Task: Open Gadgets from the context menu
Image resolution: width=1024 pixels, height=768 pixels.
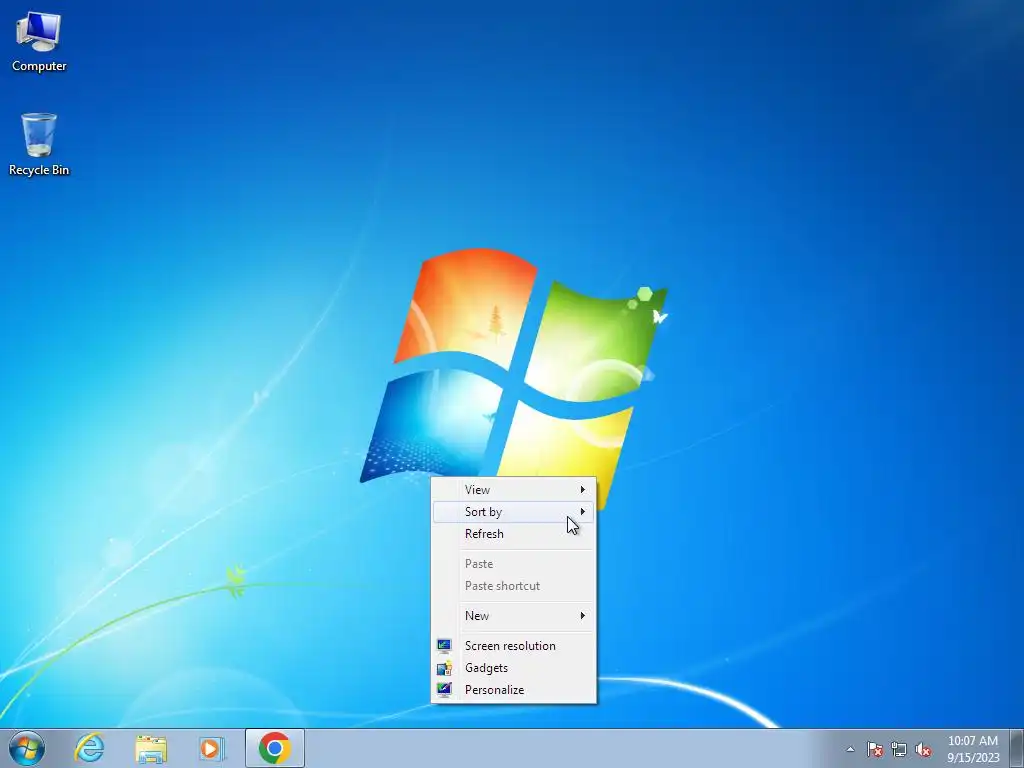Action: tap(513, 668)
